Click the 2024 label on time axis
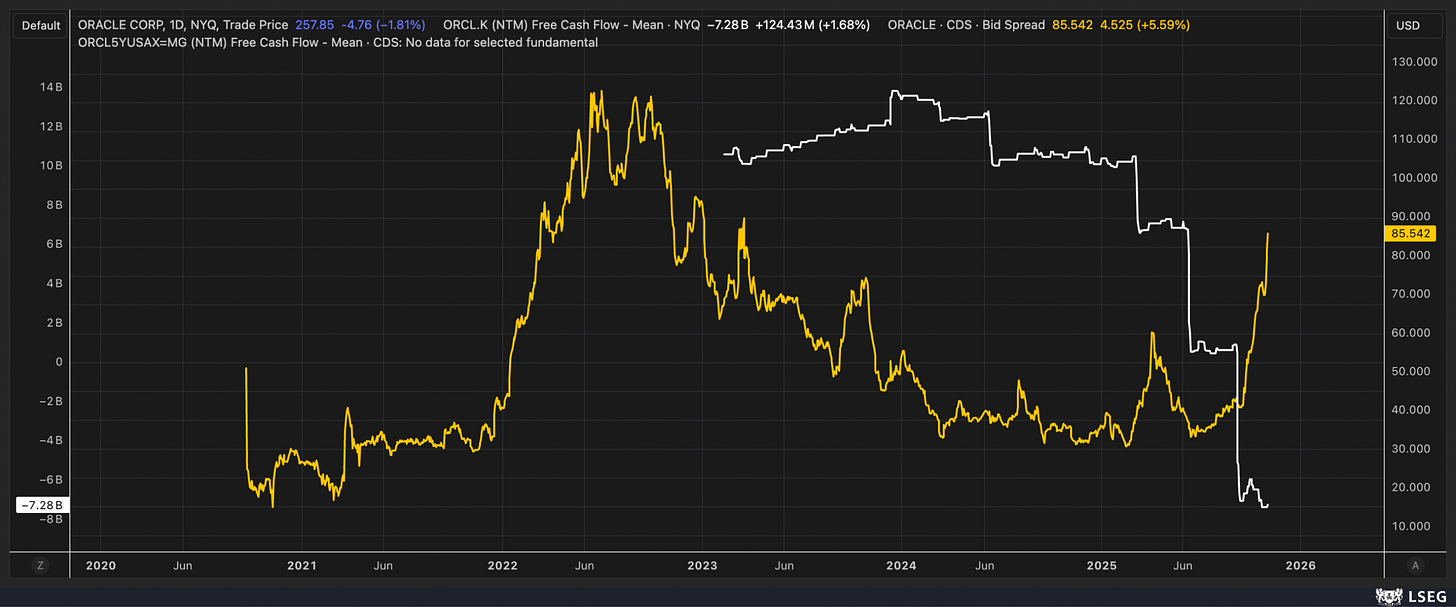The image size is (1456, 607). [x=902, y=565]
